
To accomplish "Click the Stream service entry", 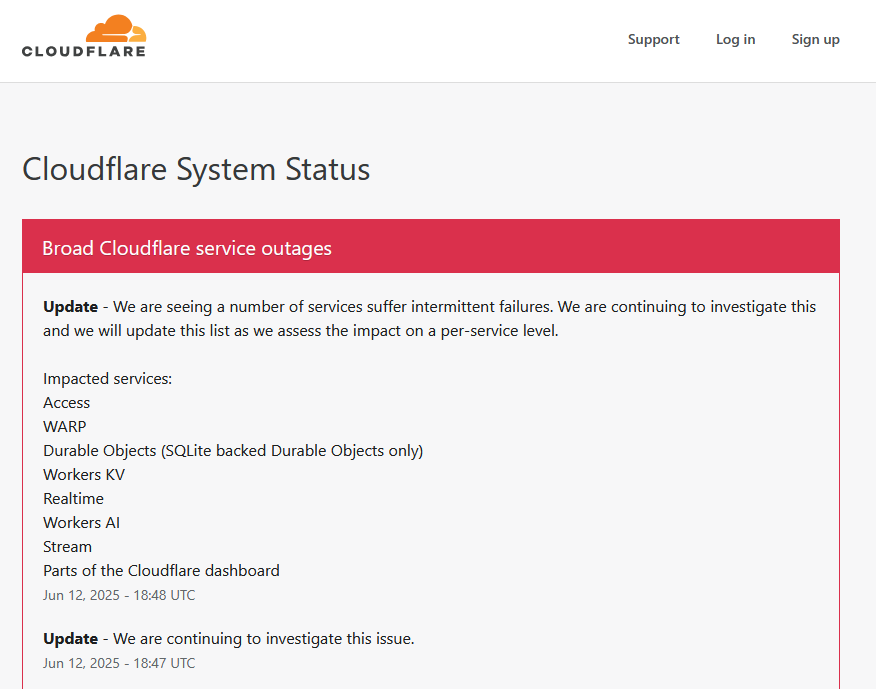I will pyautogui.click(x=67, y=547).
